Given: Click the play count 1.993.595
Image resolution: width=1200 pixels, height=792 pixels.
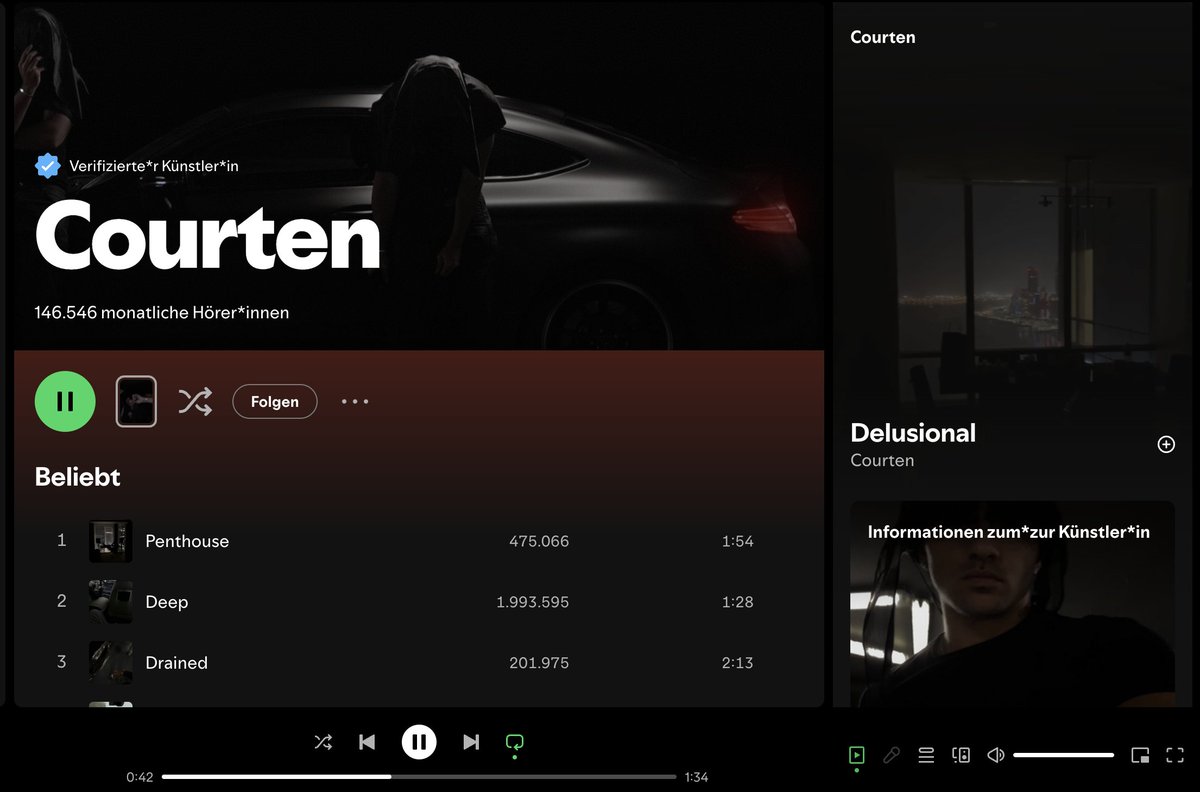Looking at the screenshot, I should click(533, 602).
